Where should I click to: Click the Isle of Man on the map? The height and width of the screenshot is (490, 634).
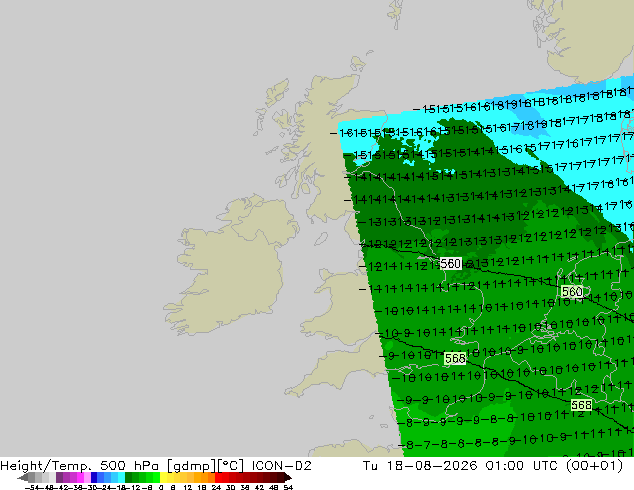[x=321, y=239]
